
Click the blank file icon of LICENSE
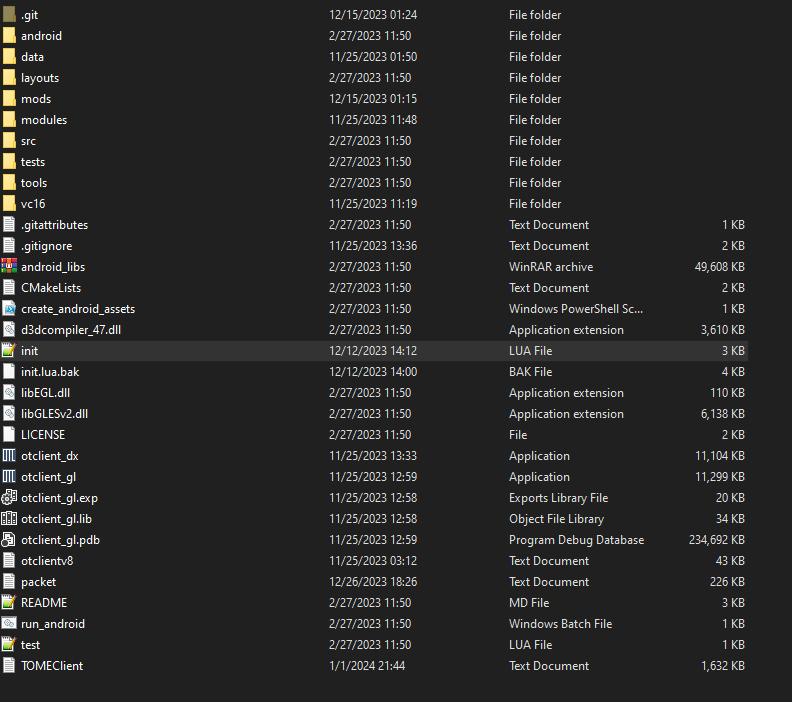[x=9, y=435]
